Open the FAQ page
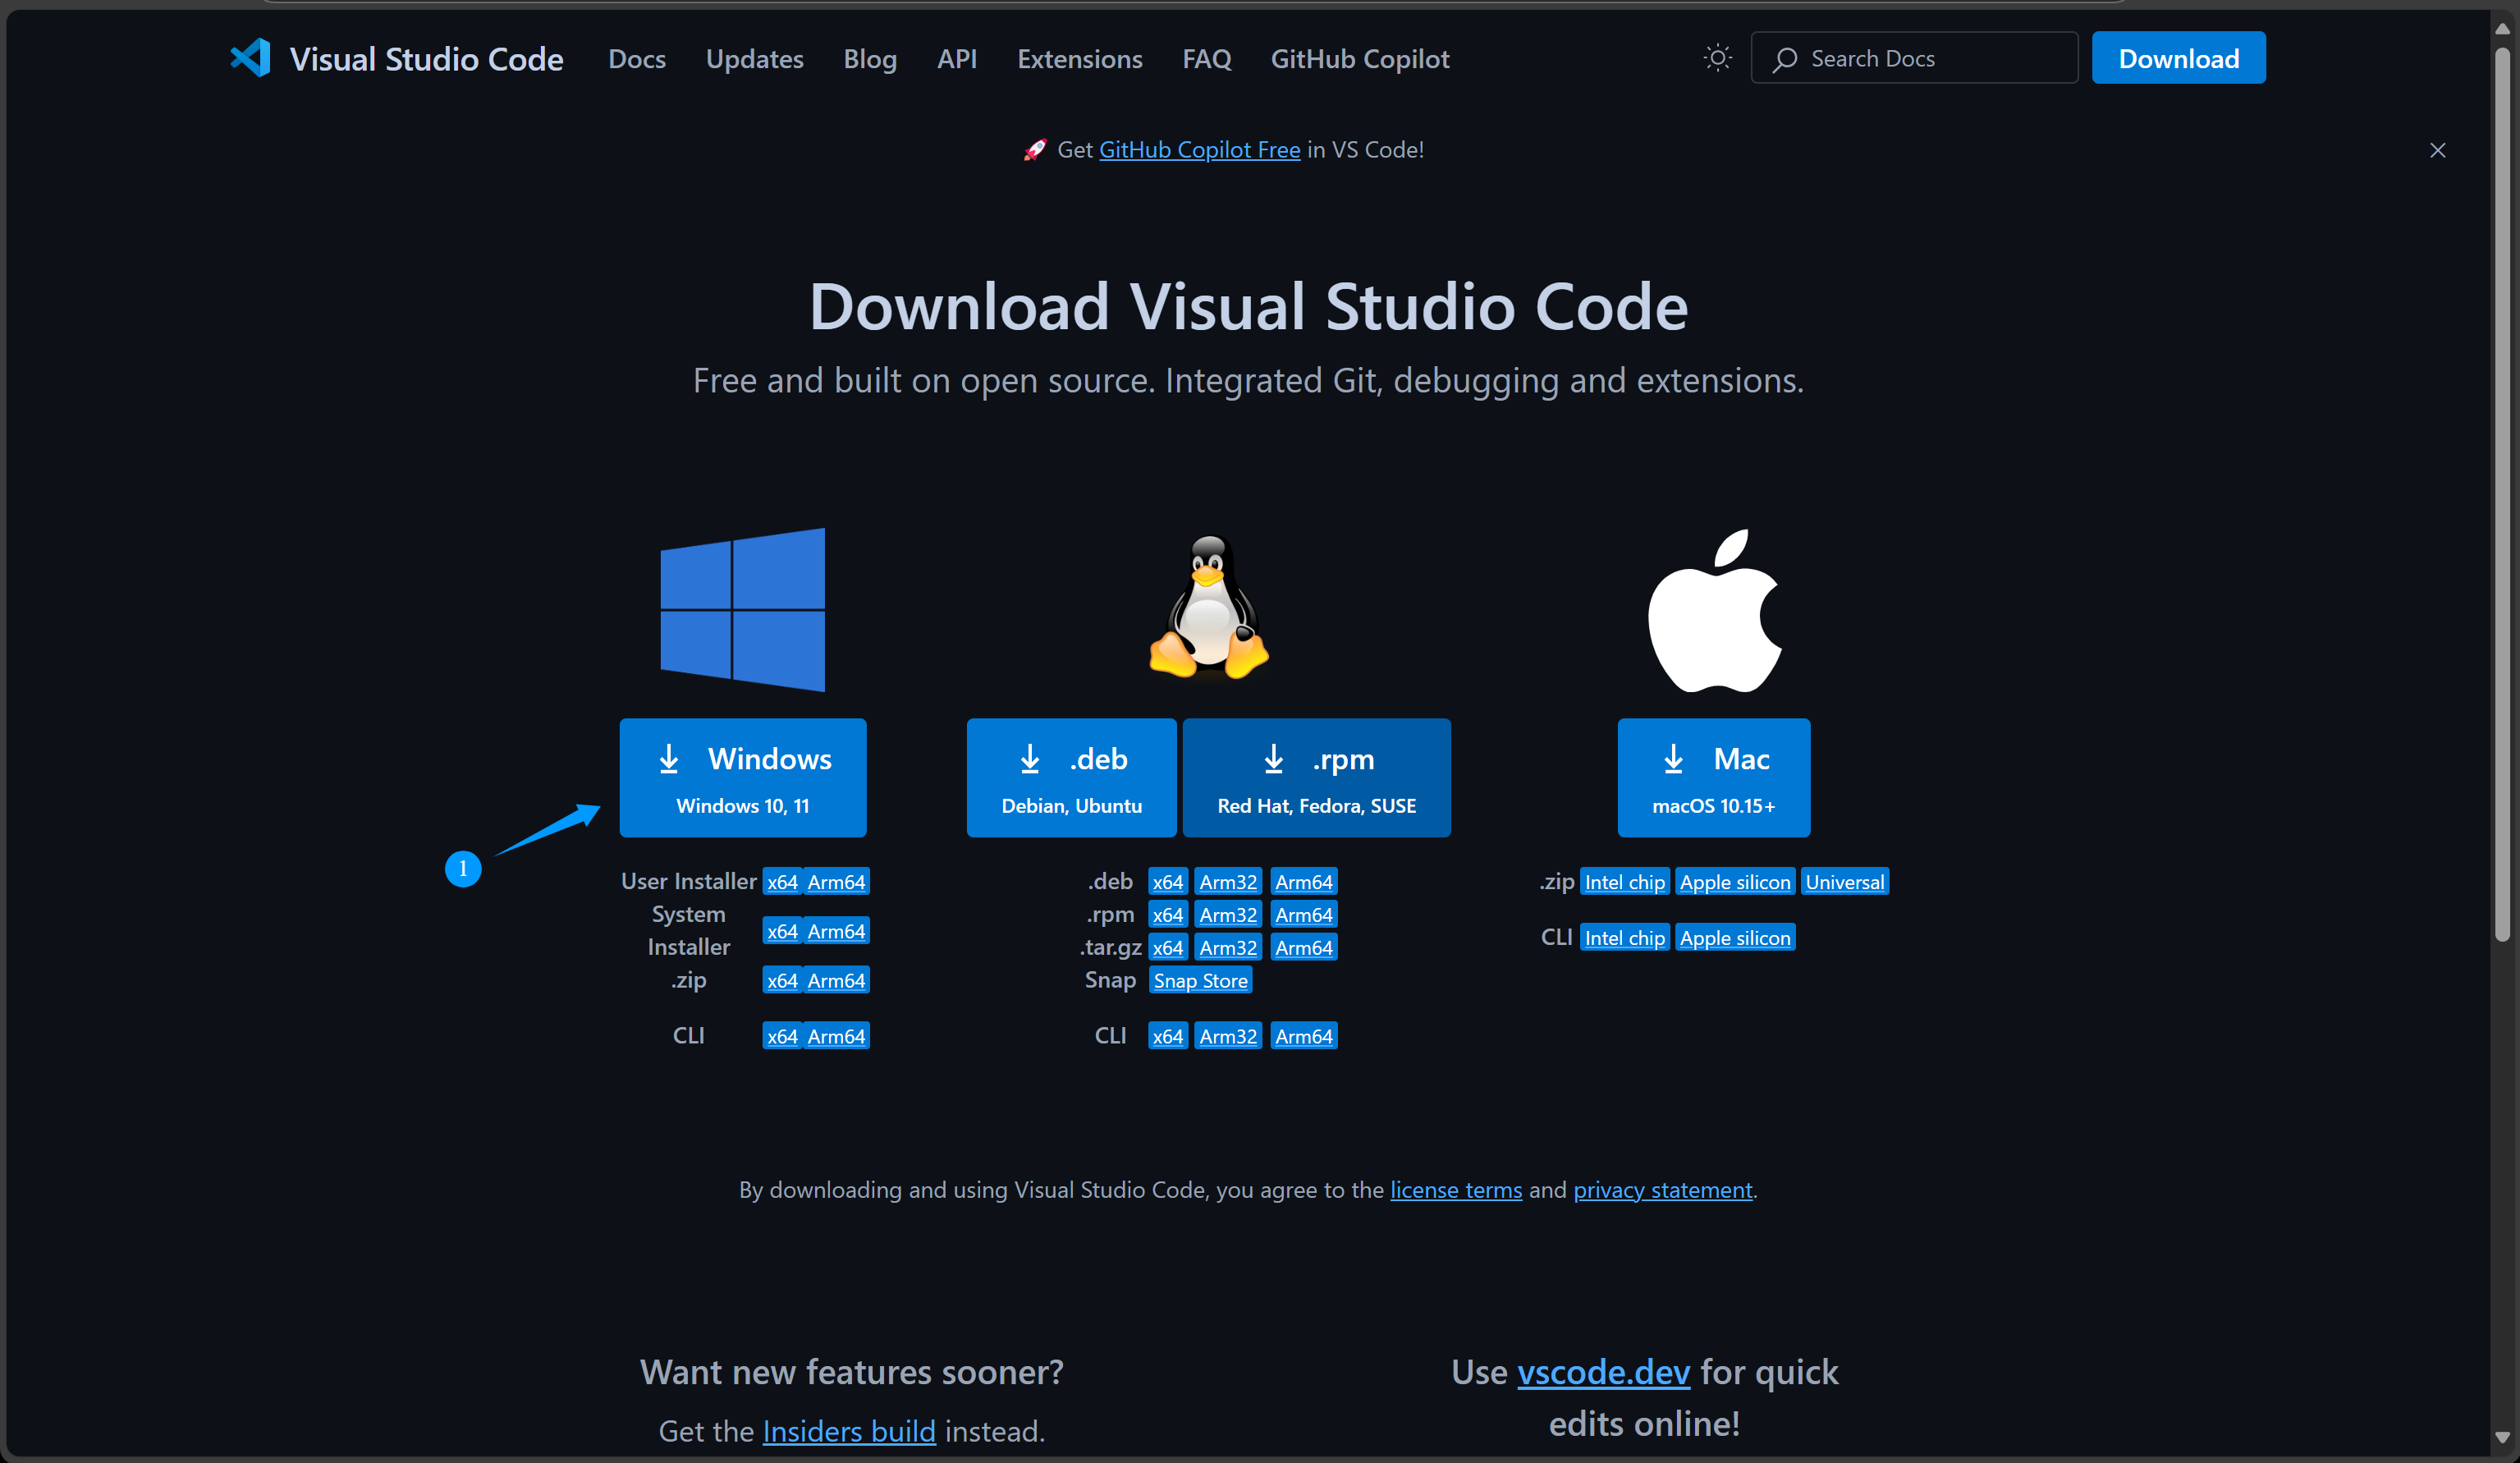Viewport: 2520px width, 1463px height. (1206, 59)
